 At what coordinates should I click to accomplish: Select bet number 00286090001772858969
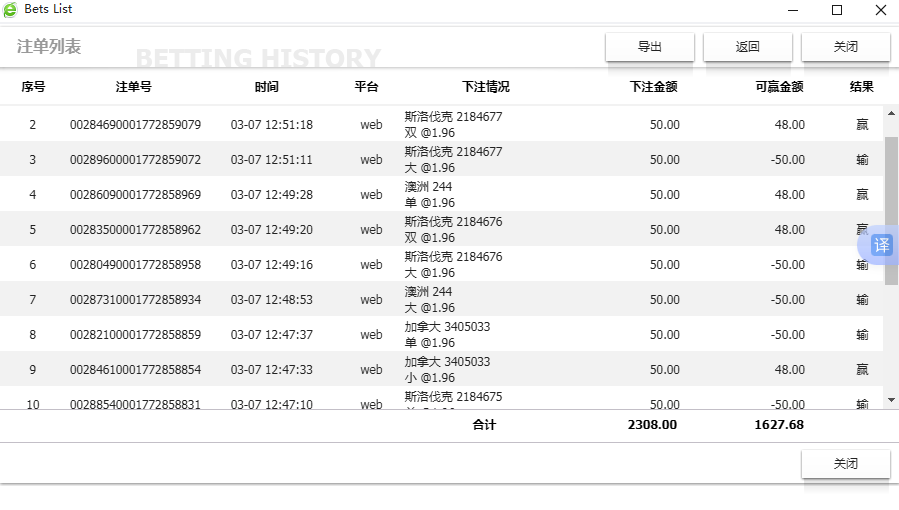135,194
